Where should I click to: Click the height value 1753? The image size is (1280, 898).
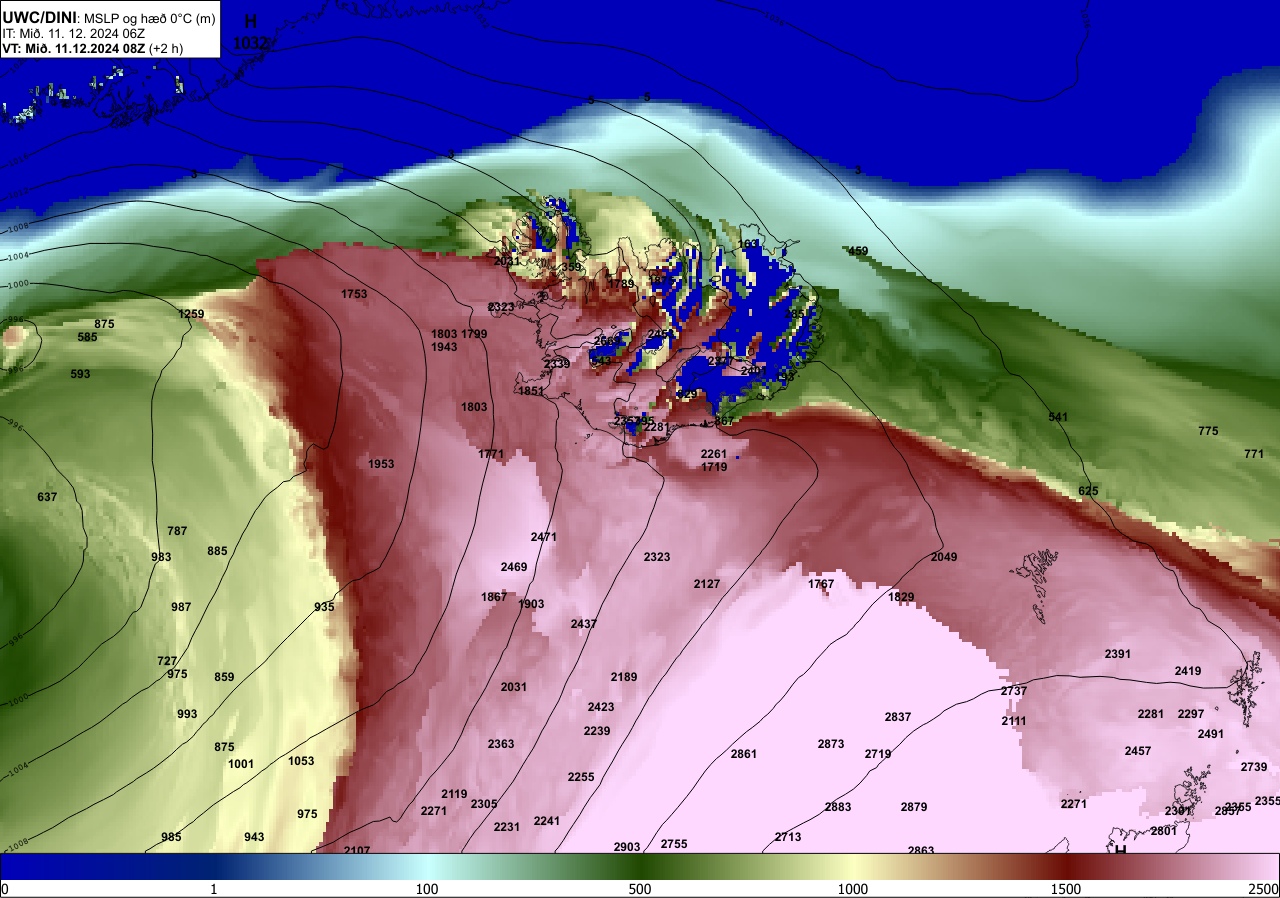pyautogui.click(x=354, y=294)
